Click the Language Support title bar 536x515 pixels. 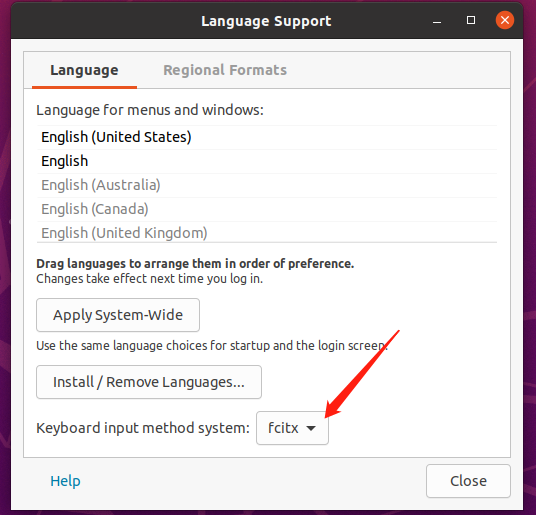[266, 21]
